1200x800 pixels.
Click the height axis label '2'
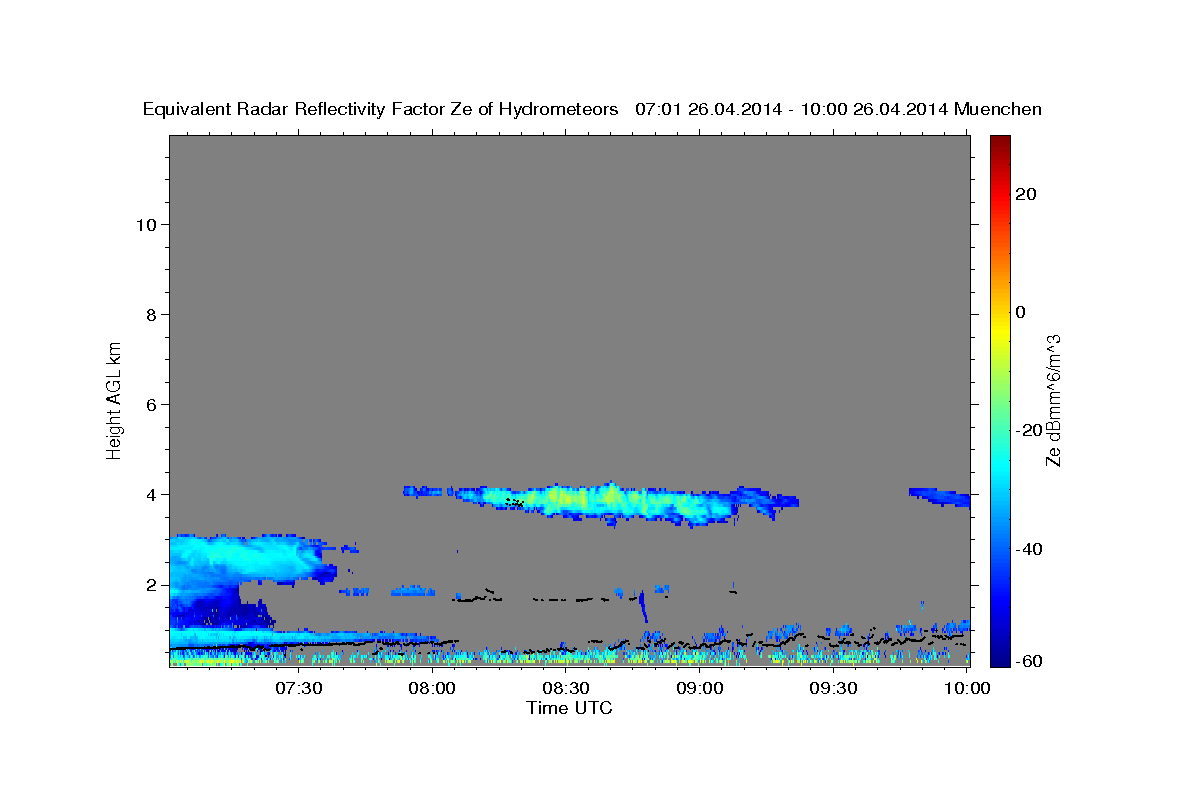coord(150,584)
